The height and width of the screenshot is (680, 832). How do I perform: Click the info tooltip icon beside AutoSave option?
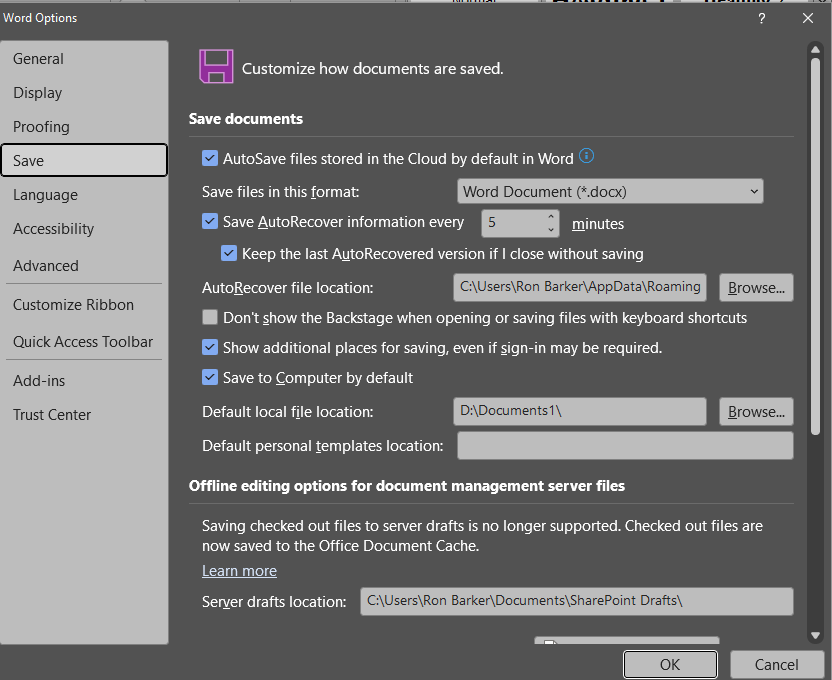[586, 155]
